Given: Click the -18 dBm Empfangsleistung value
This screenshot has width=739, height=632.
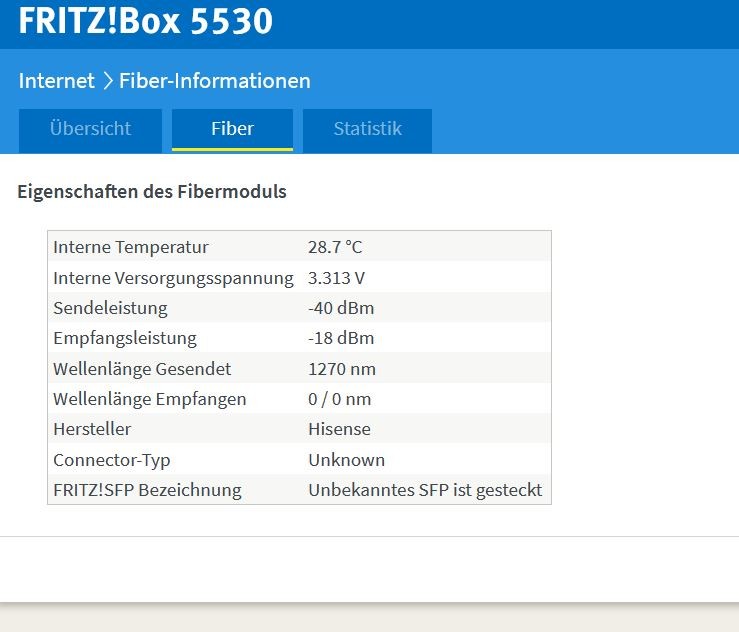Looking at the screenshot, I should tap(341, 338).
